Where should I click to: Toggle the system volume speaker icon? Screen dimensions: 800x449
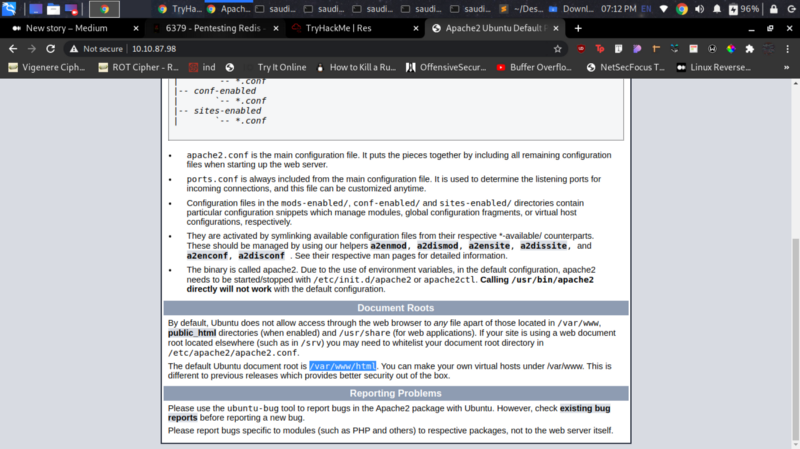[x=699, y=9]
